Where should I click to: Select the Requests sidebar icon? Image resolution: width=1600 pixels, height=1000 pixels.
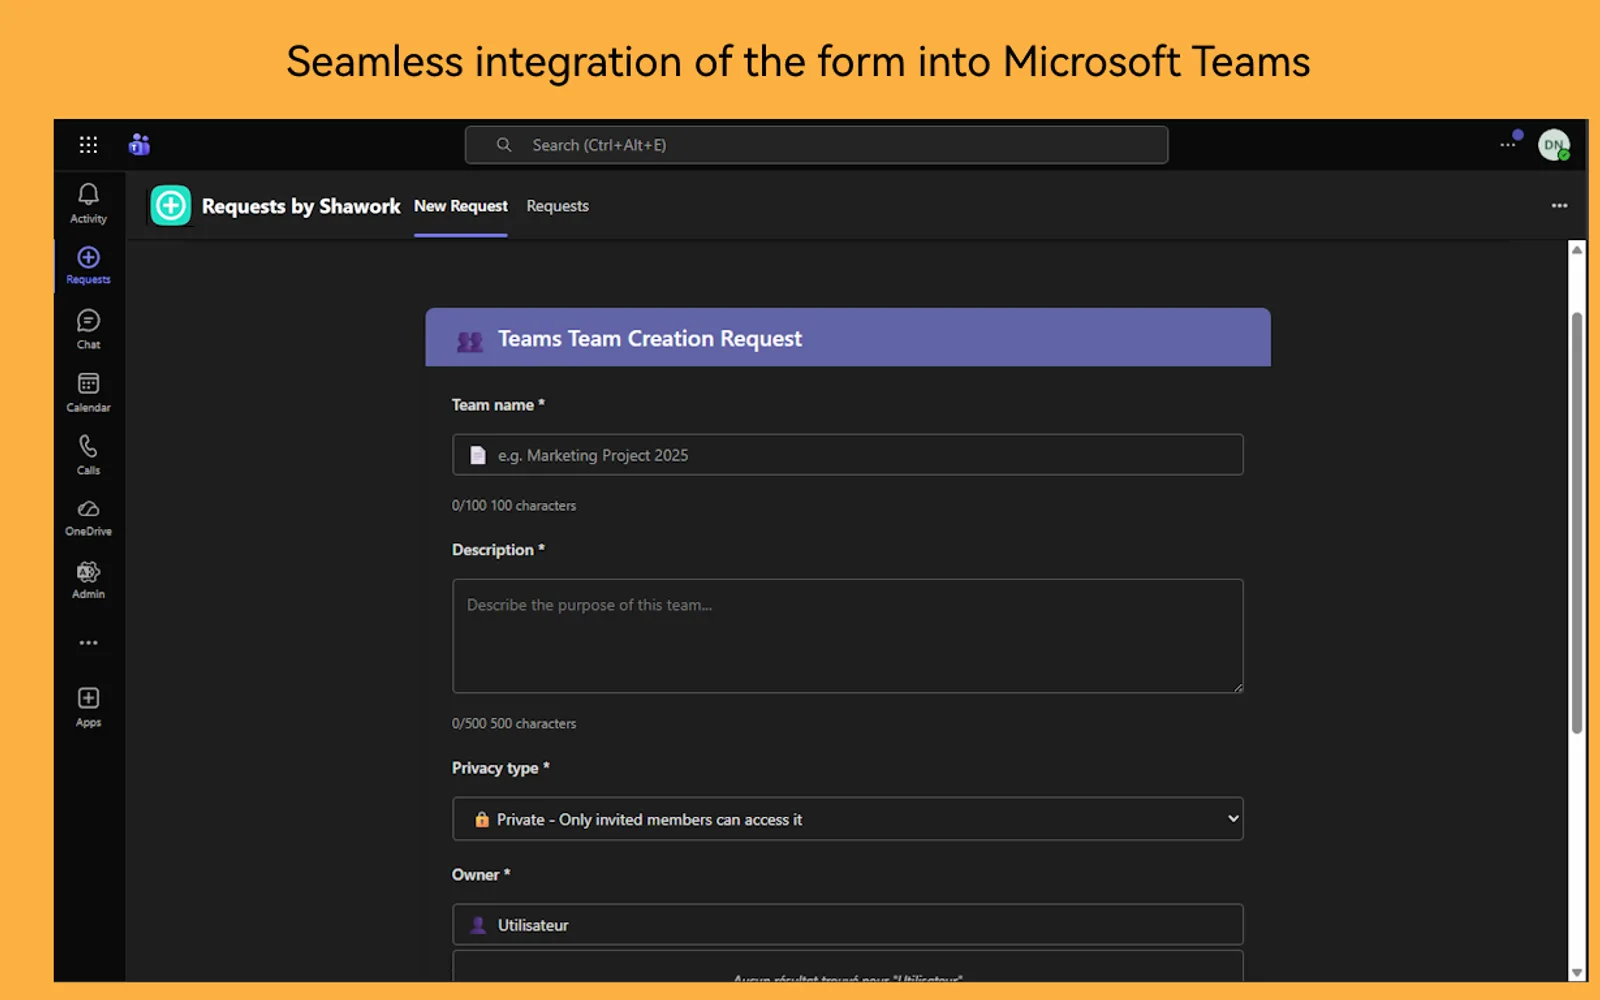point(88,266)
